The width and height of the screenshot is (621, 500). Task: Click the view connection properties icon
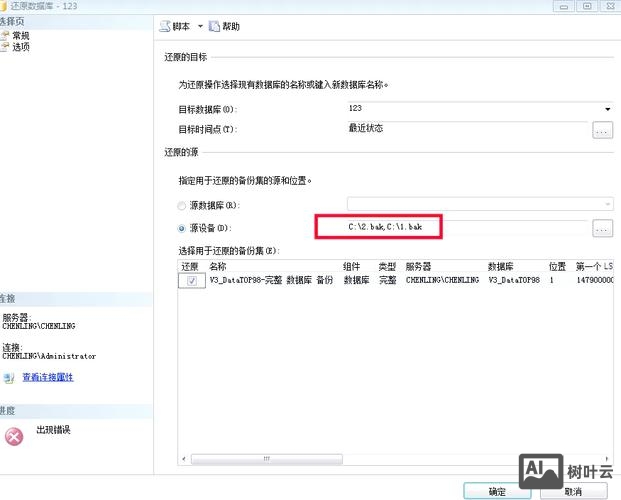9,378
